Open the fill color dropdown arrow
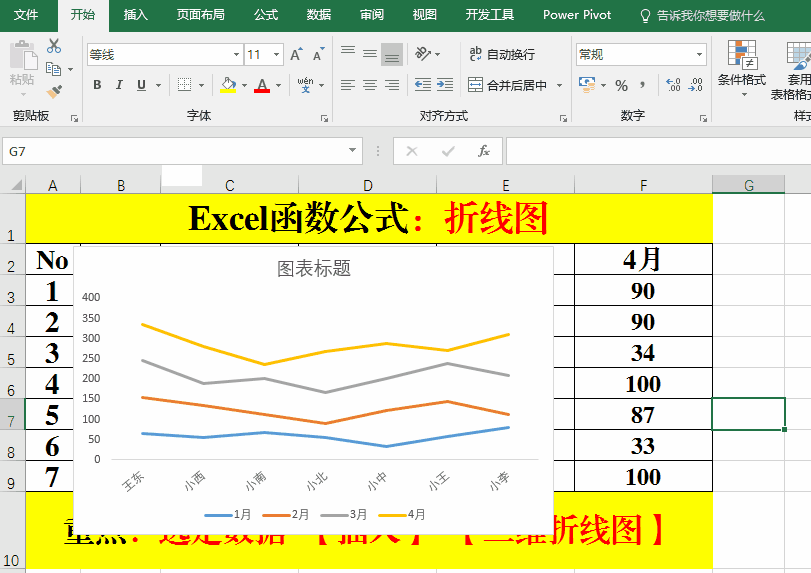Image resolution: width=811 pixels, height=573 pixels. [244, 85]
